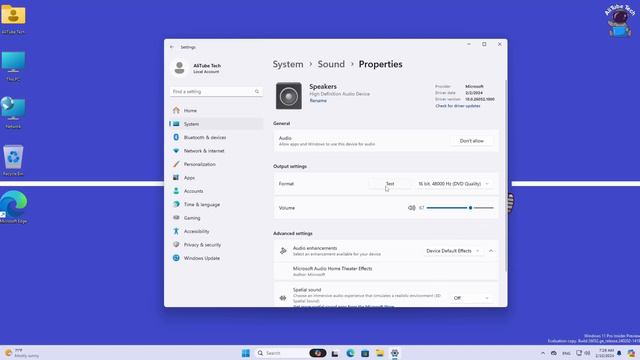This screenshot has height=360, width=640.
Task: Open Privacy & security settings
Action: point(216,244)
